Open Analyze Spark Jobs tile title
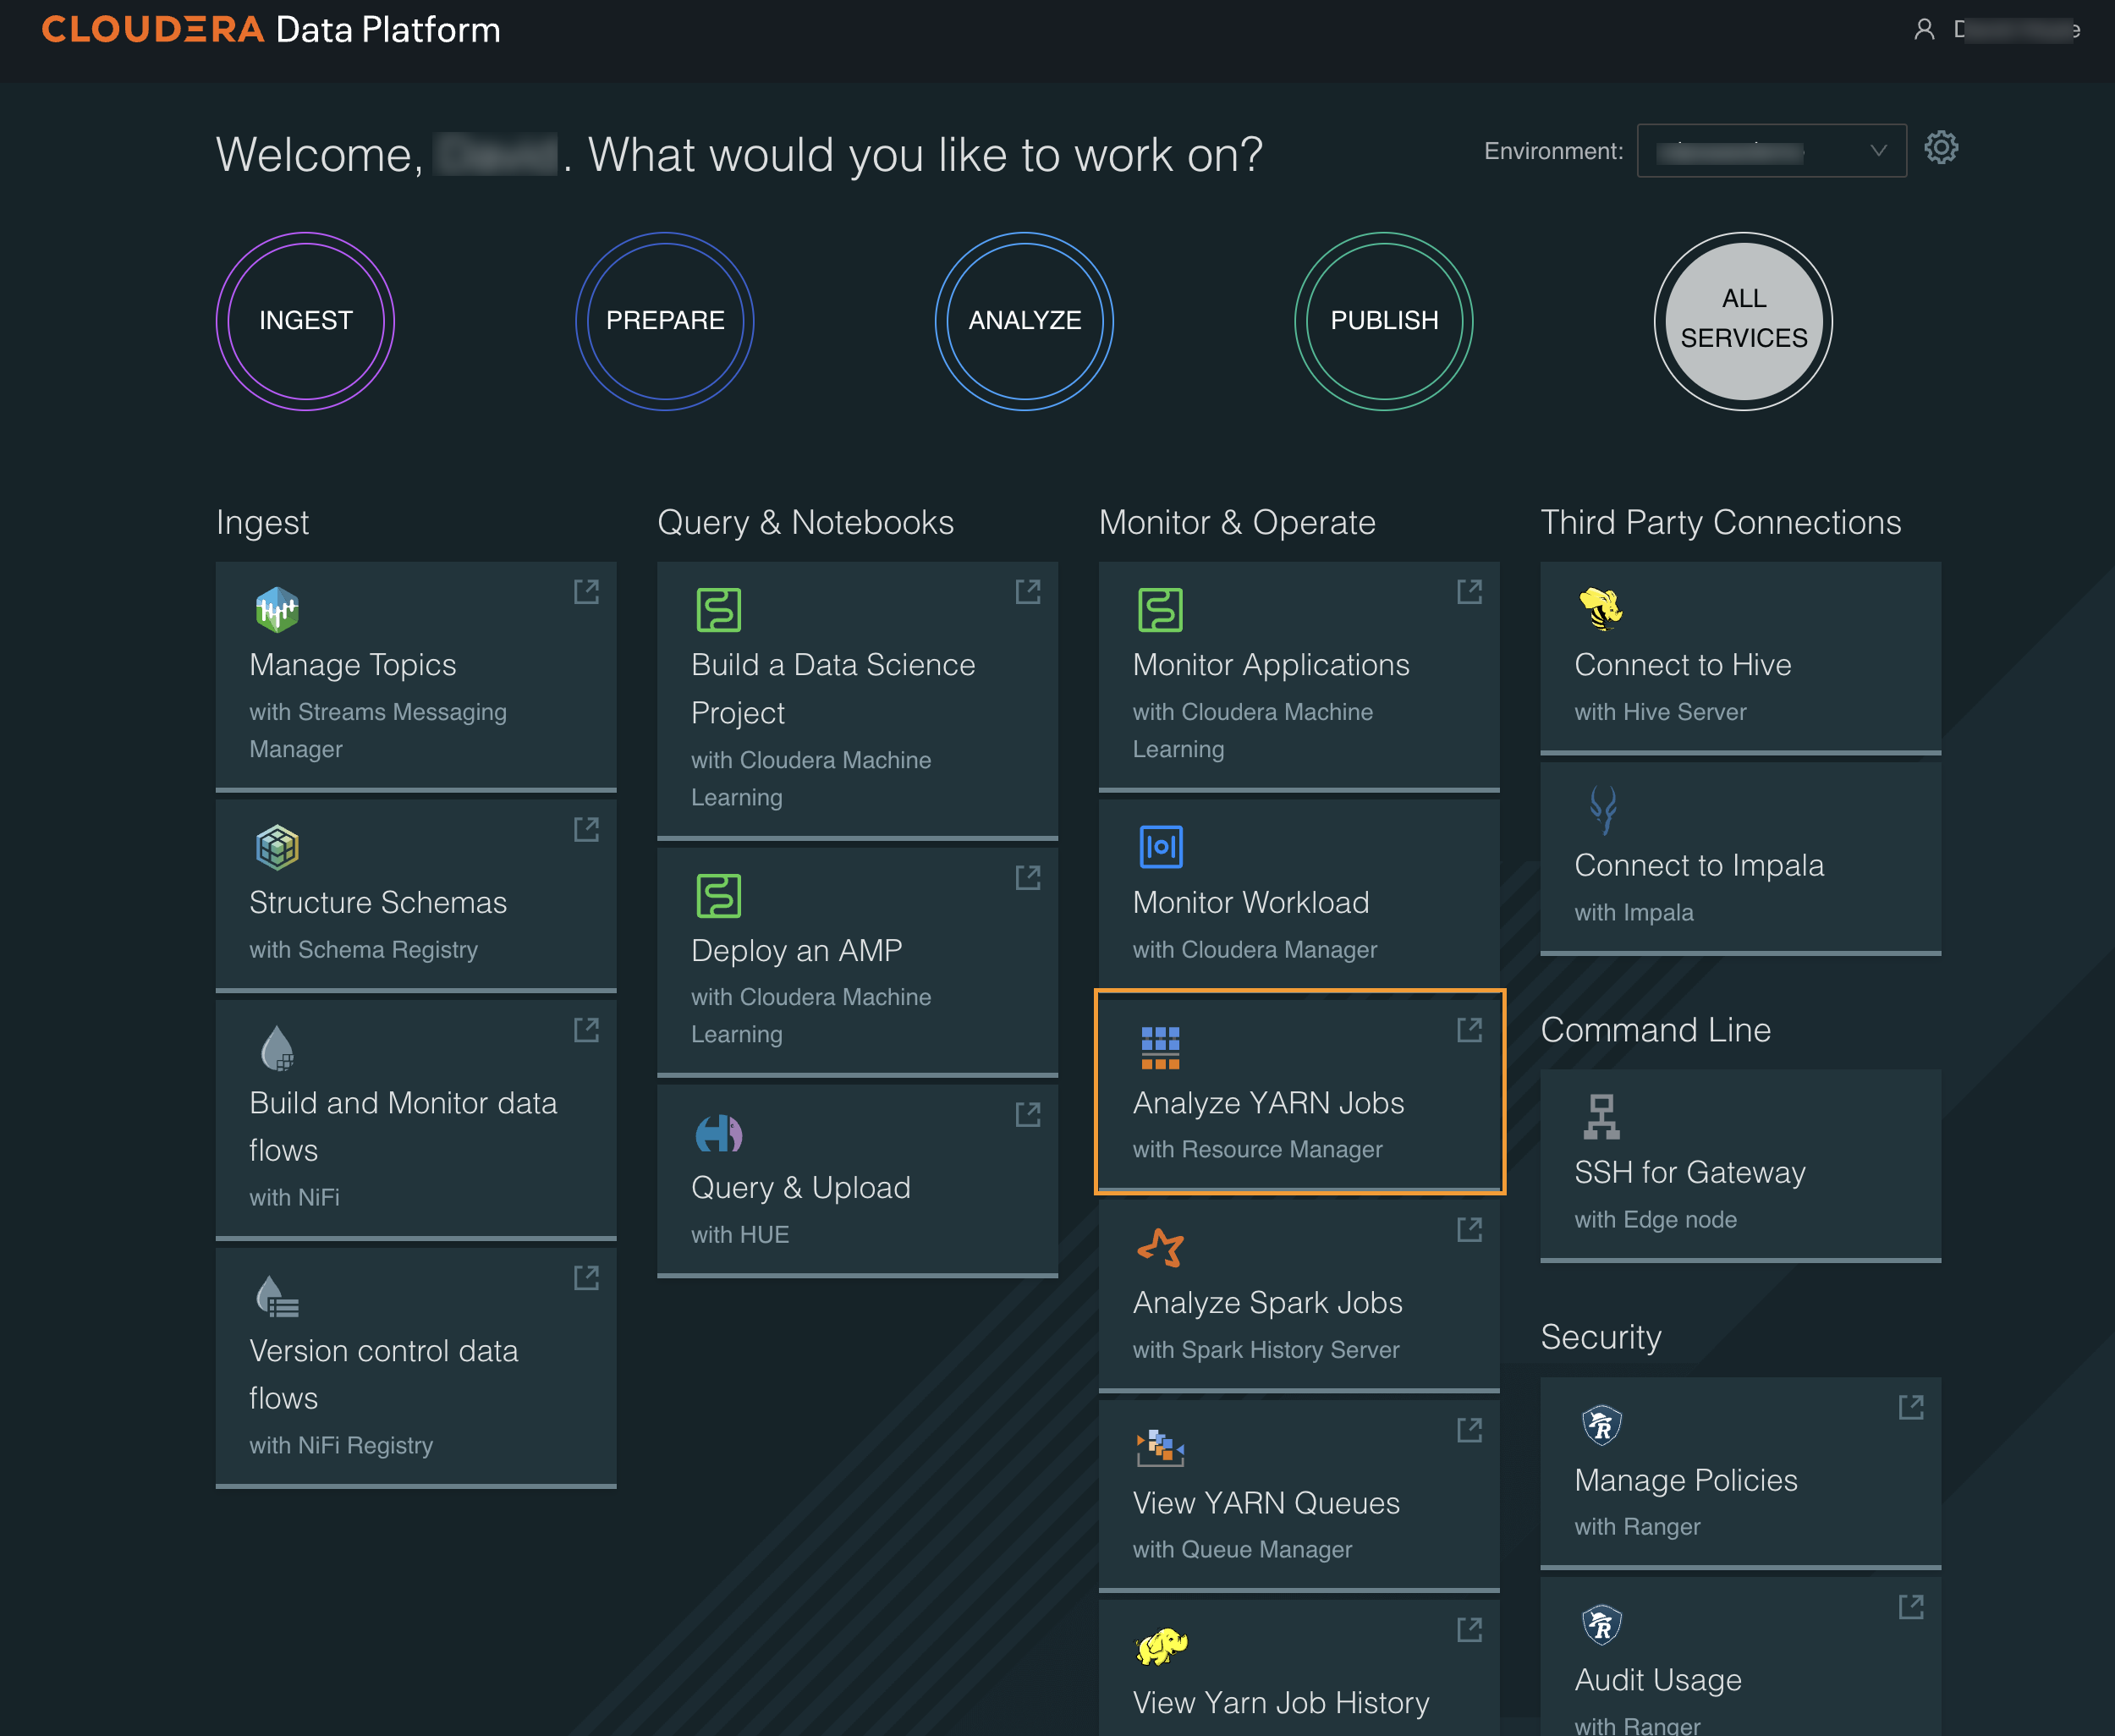The width and height of the screenshot is (2115, 1736). pyautogui.click(x=1267, y=1302)
